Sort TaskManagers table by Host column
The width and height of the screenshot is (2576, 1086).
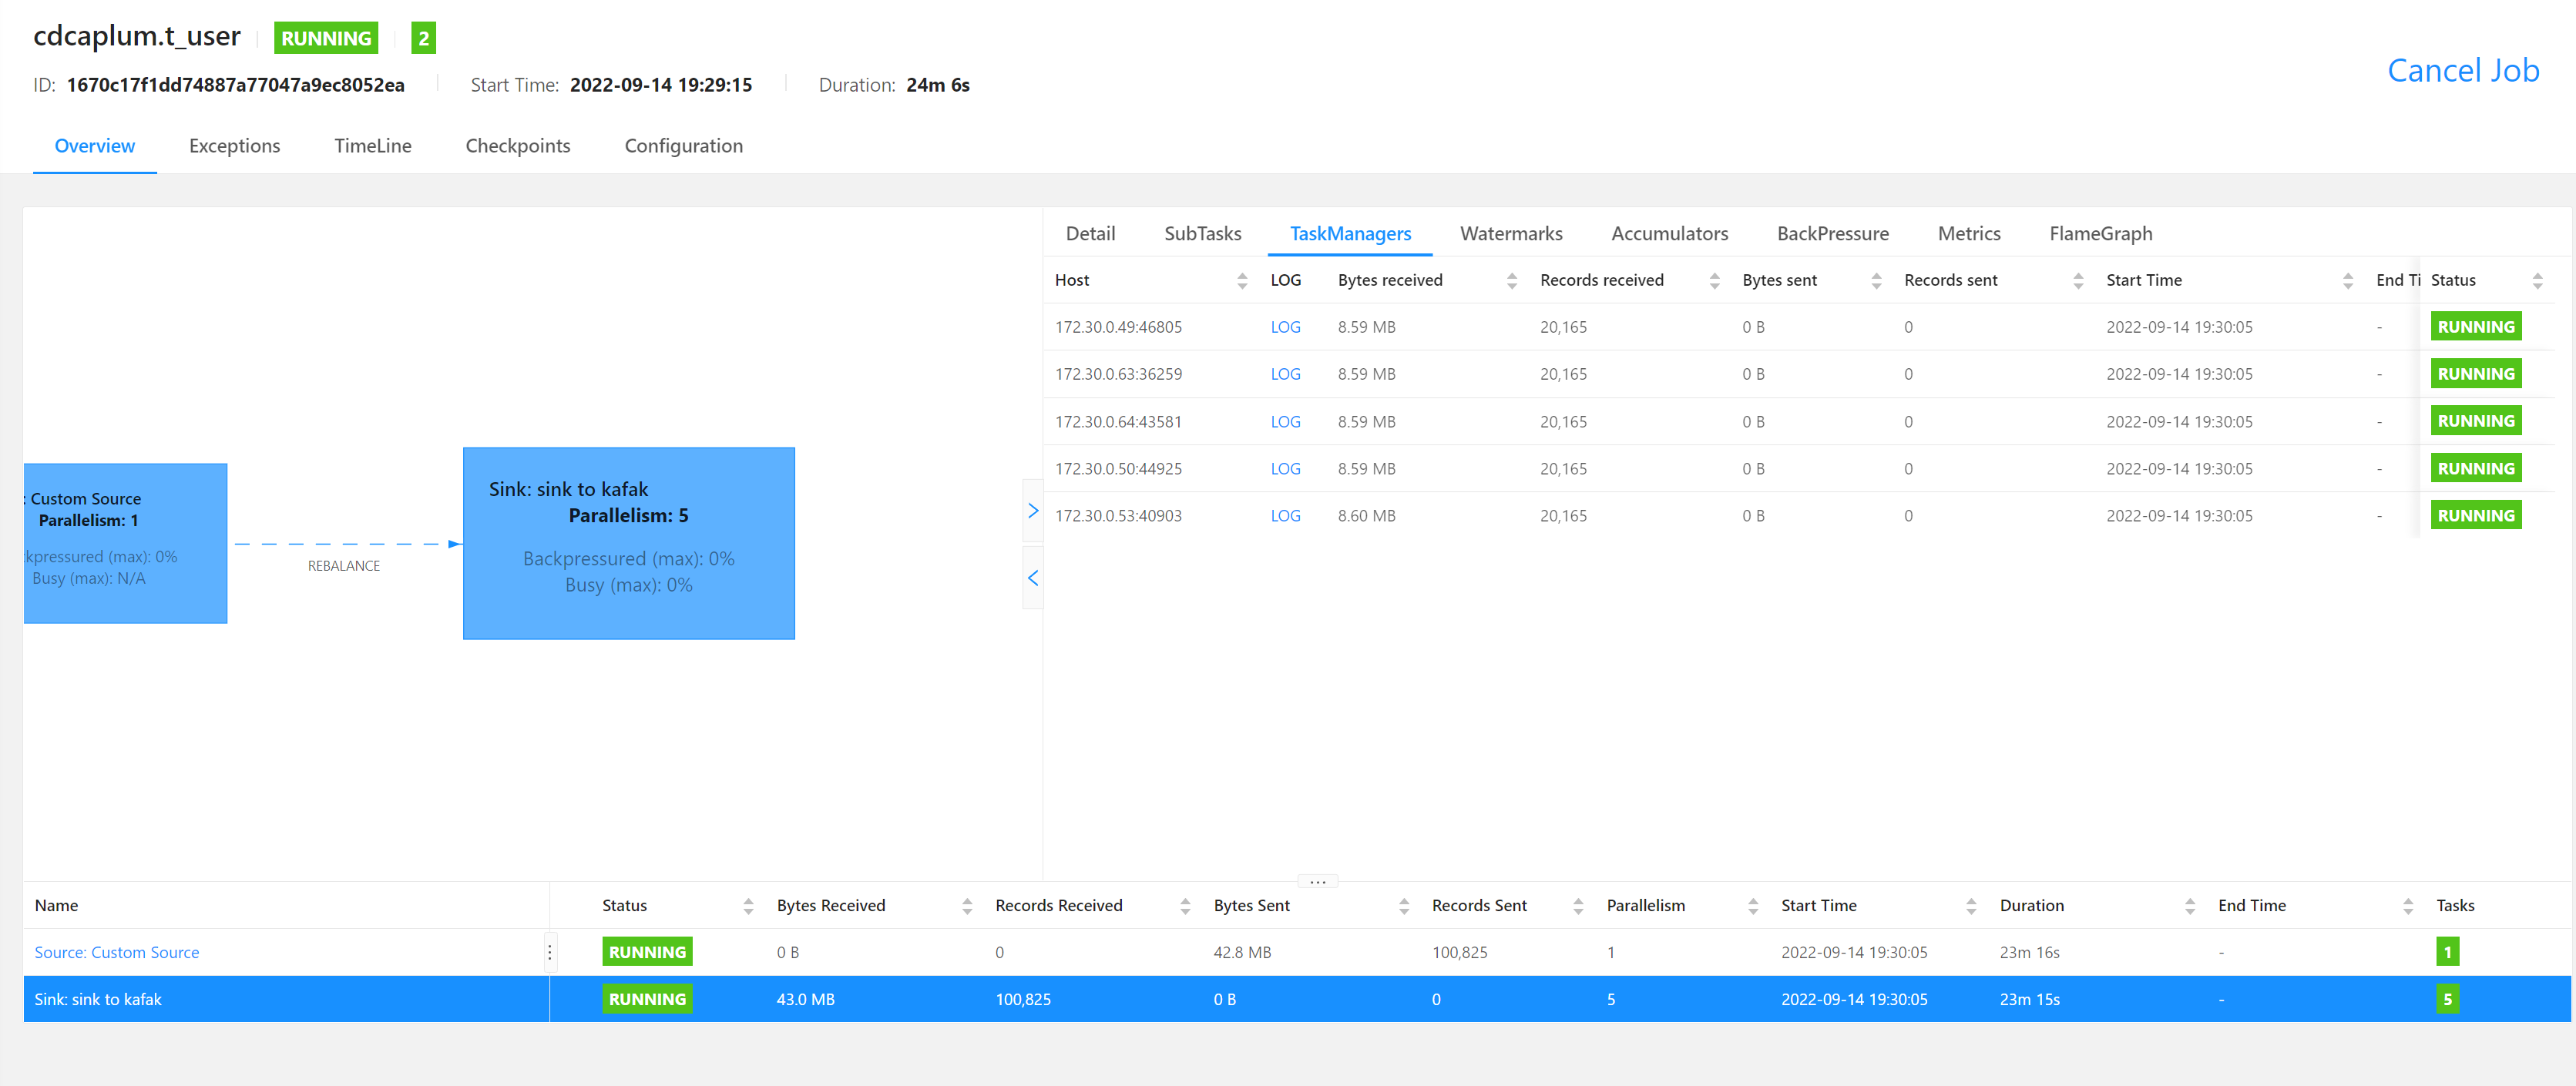tap(1242, 281)
